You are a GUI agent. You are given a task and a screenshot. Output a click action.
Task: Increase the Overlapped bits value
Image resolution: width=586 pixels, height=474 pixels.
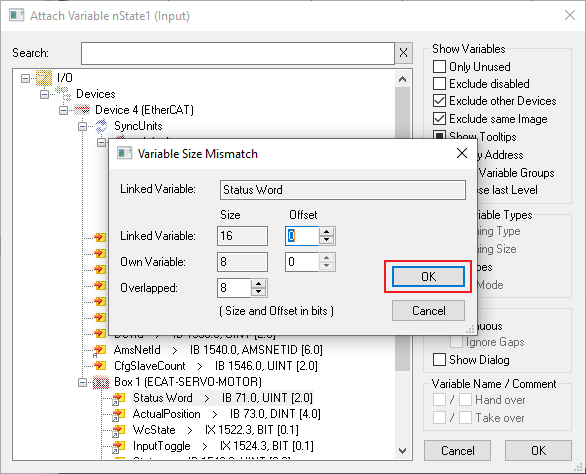(x=259, y=284)
